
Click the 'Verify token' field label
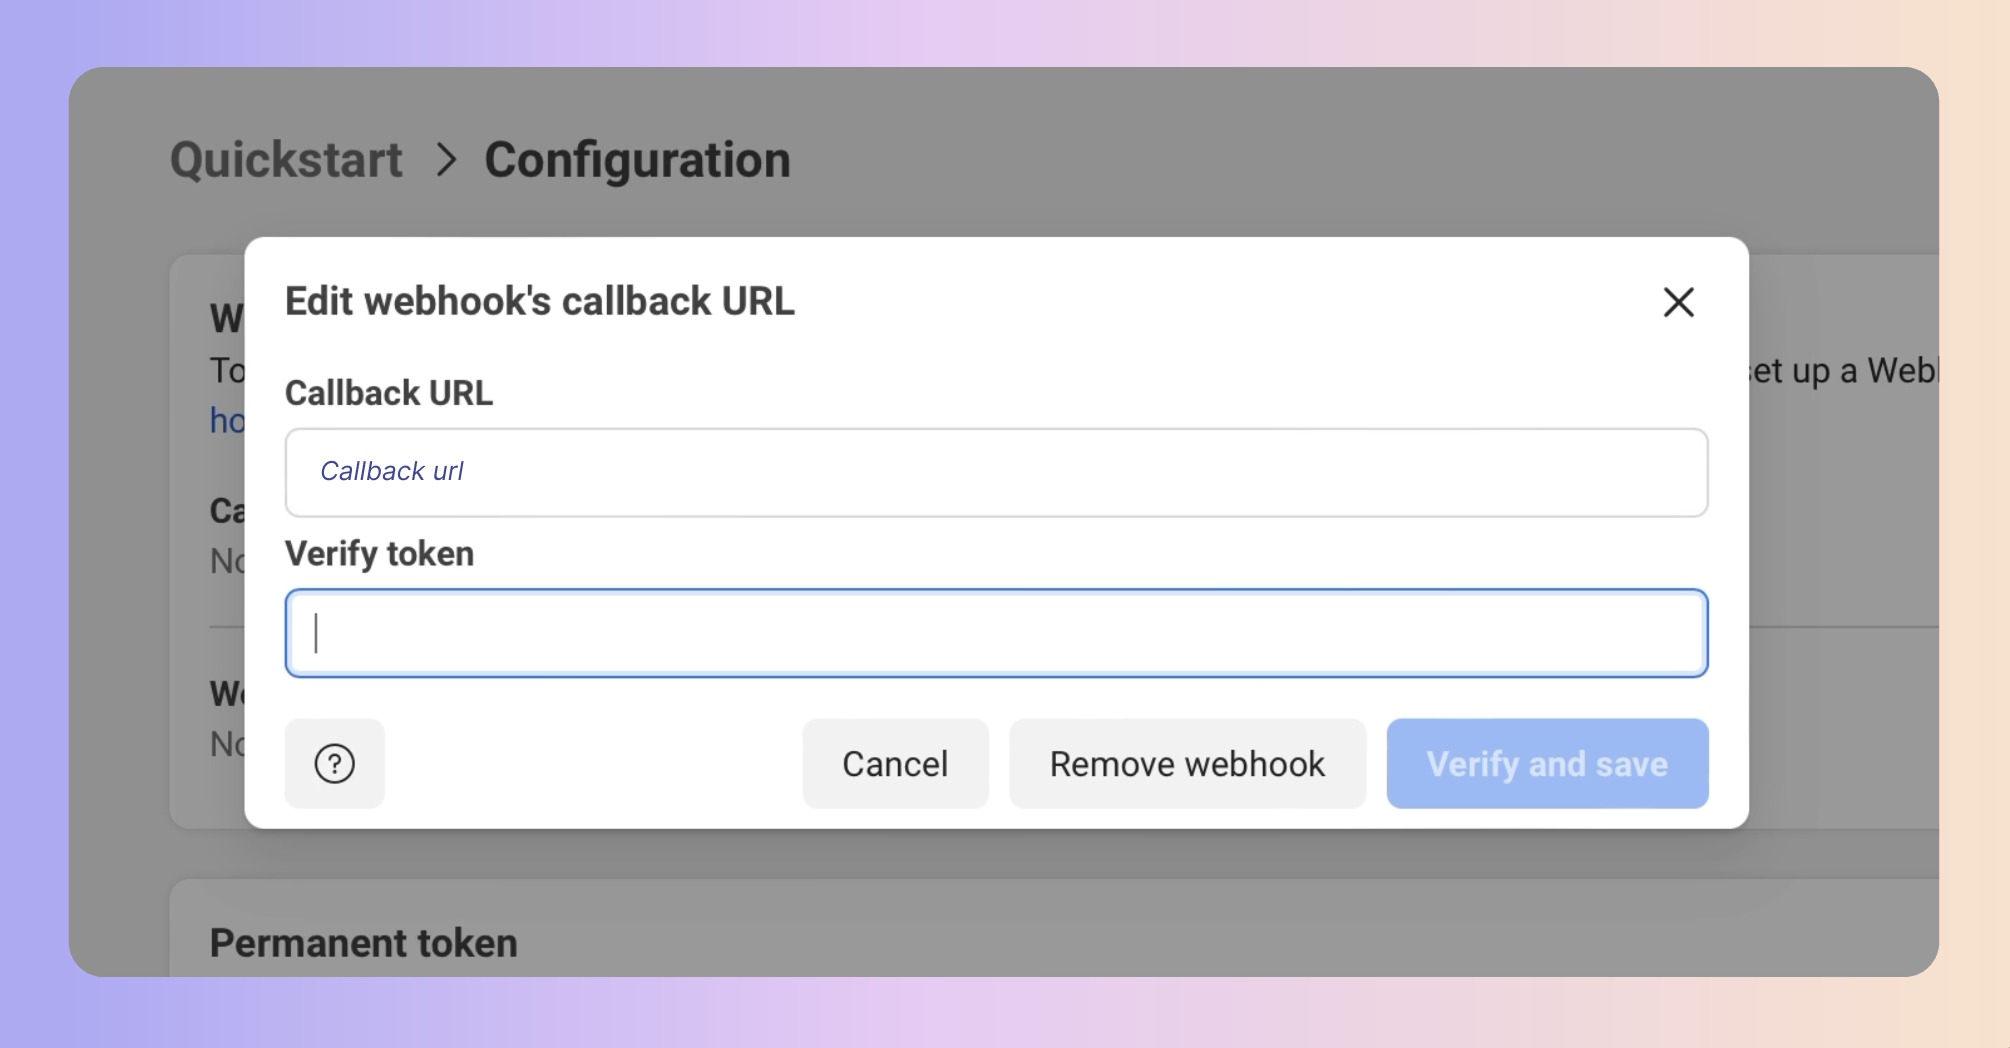(x=379, y=554)
